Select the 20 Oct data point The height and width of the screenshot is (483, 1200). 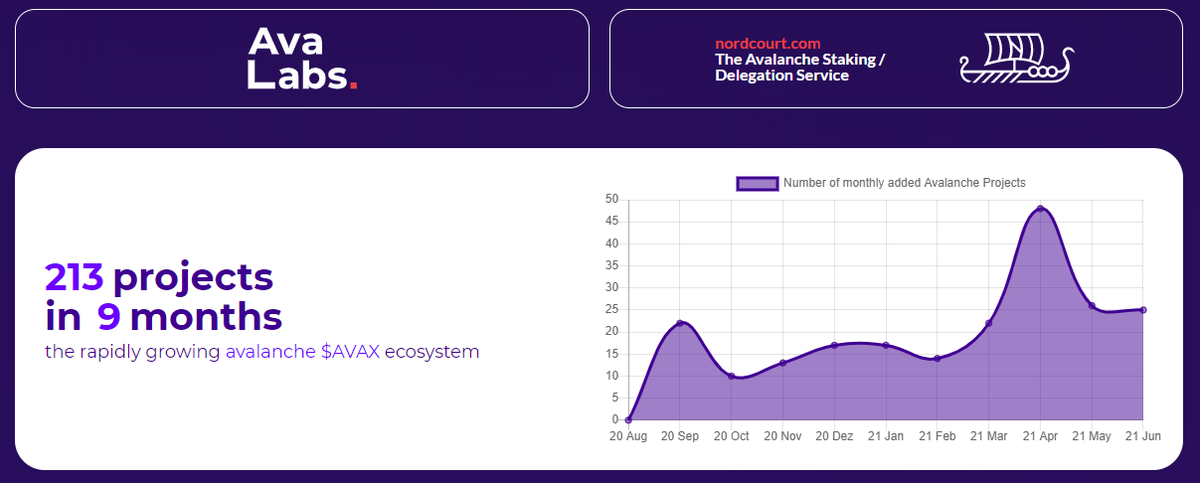[x=731, y=376]
